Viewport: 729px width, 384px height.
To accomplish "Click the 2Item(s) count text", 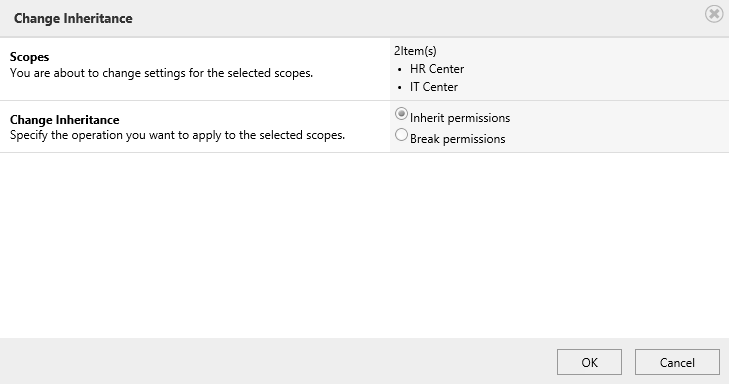I will (x=415, y=51).
